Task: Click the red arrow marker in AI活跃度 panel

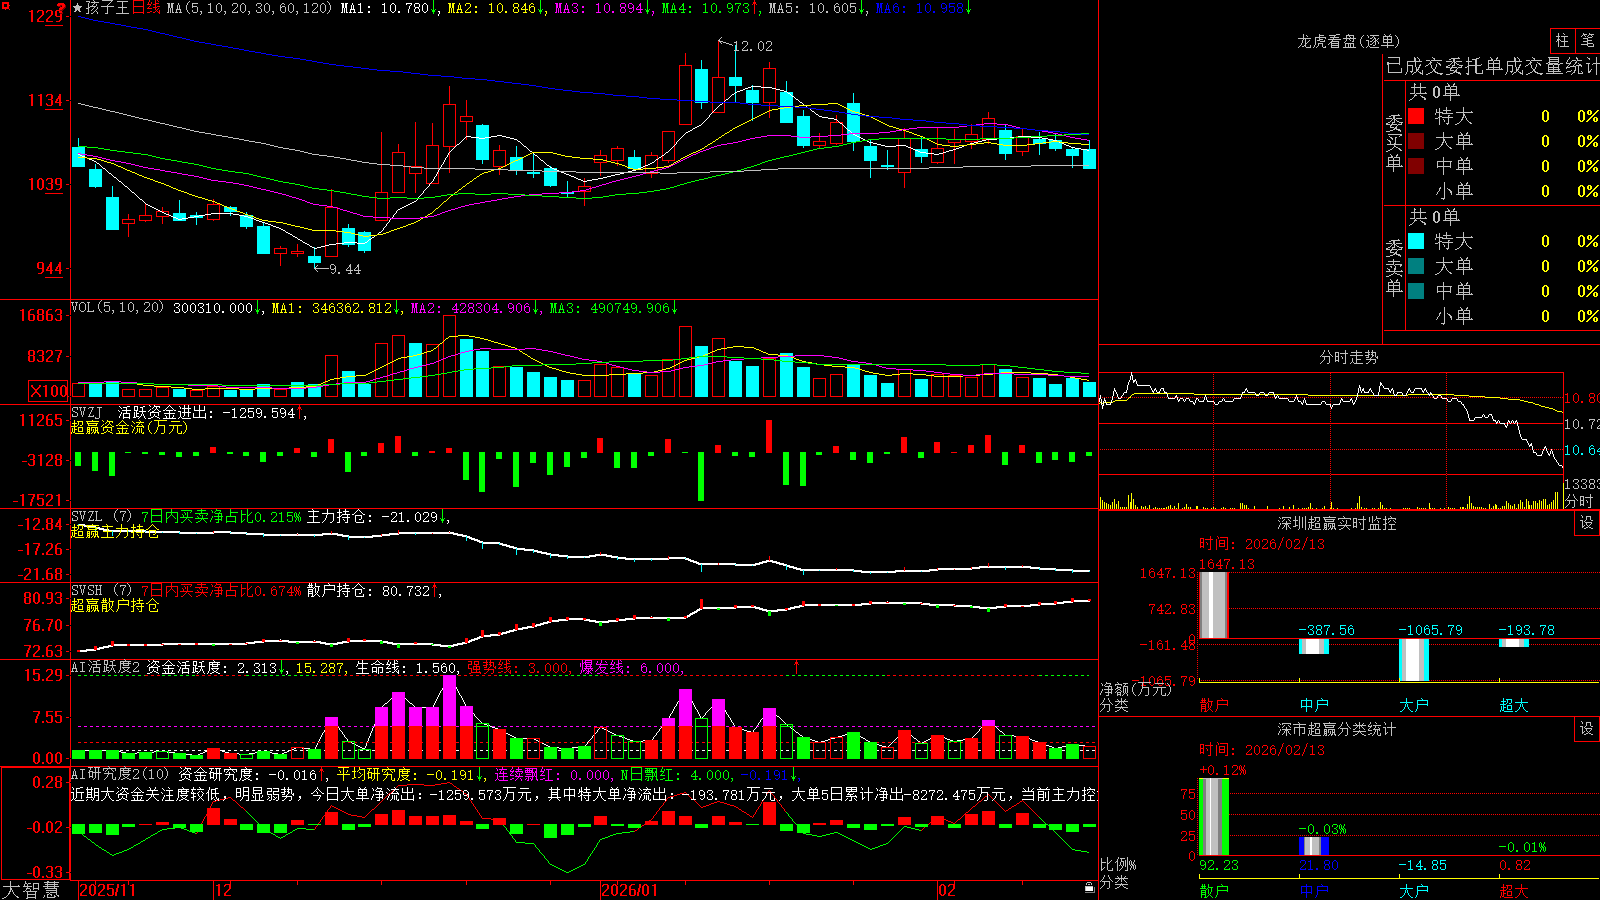Action: pos(797,666)
